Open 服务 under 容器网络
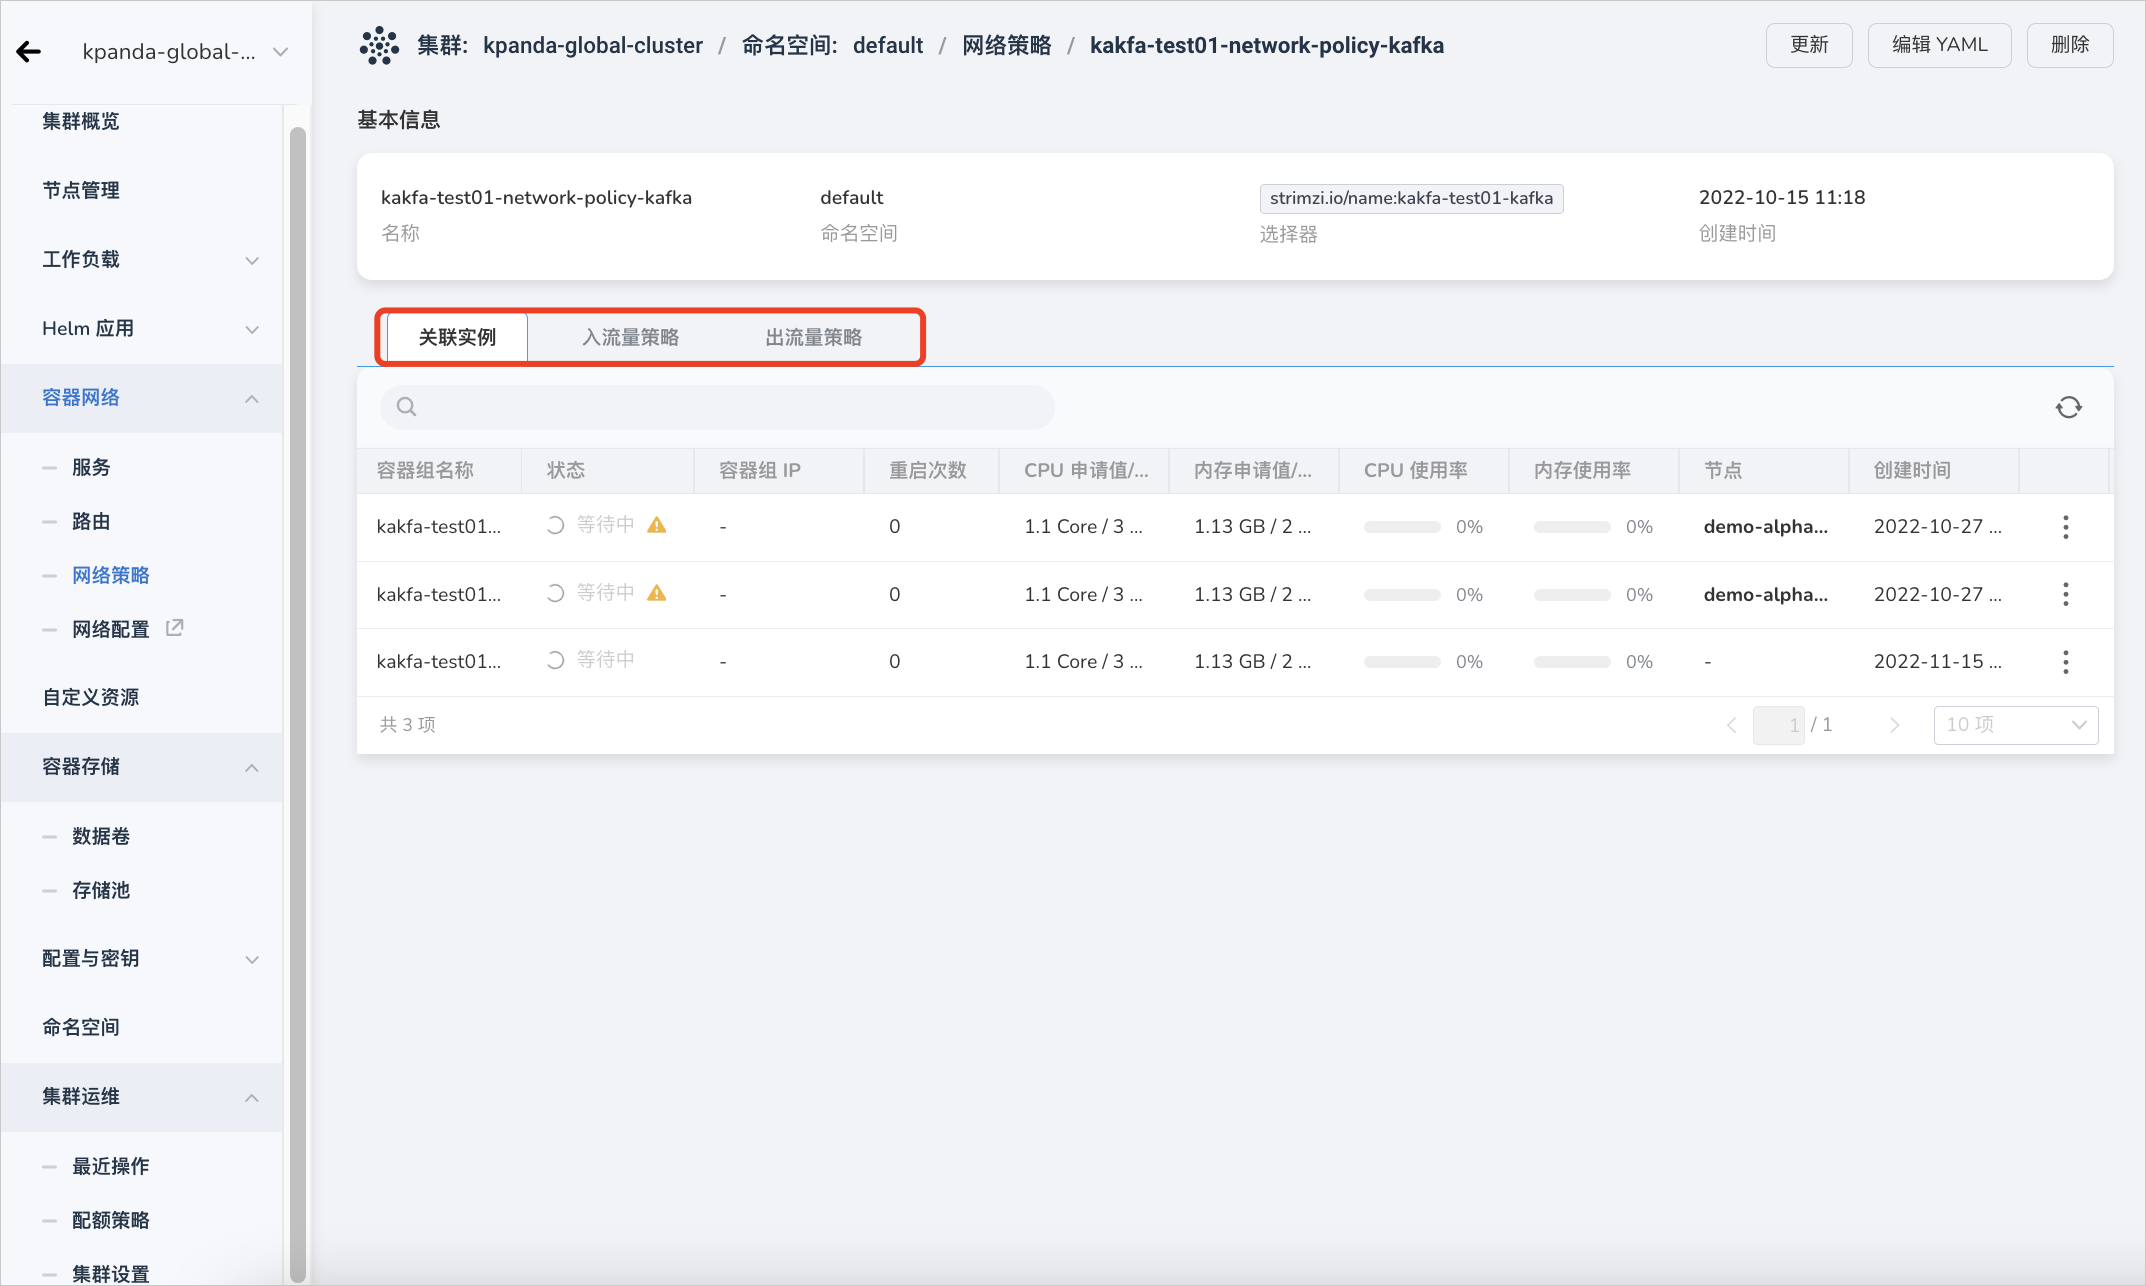2146x1286 pixels. tap(91, 468)
